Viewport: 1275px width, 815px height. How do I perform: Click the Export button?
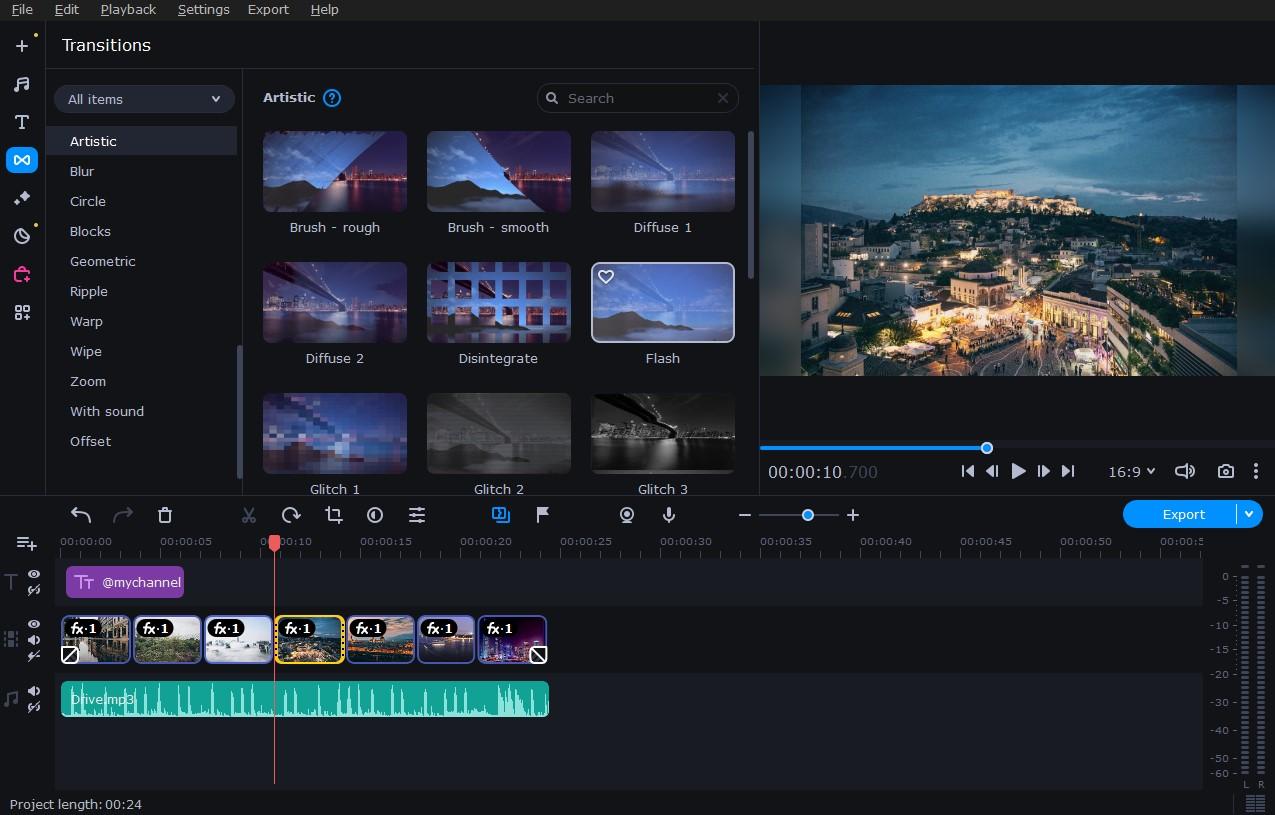point(1182,514)
